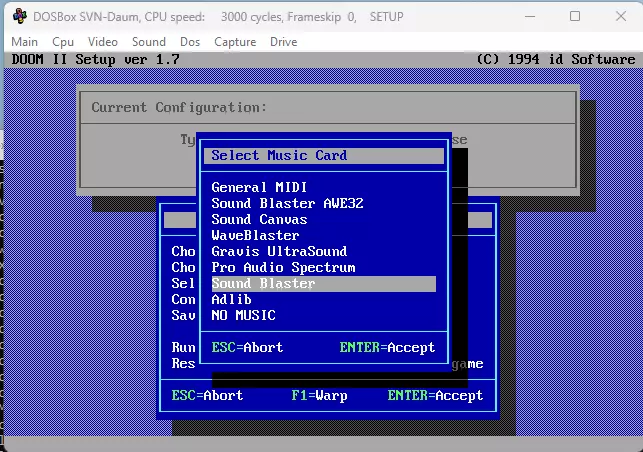
Task: Maximize the DOSBox window
Action: [x=575, y=16]
